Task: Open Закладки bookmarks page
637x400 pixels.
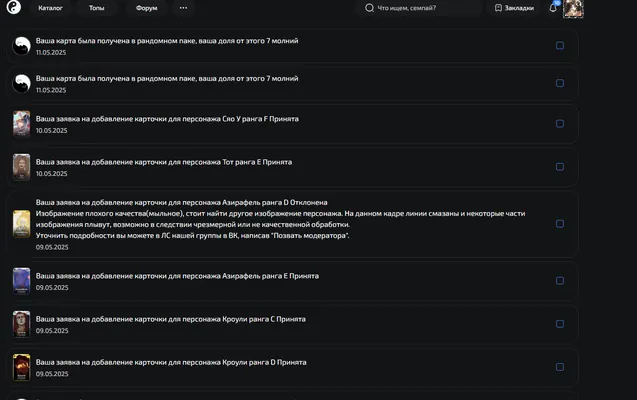Action: tap(514, 8)
